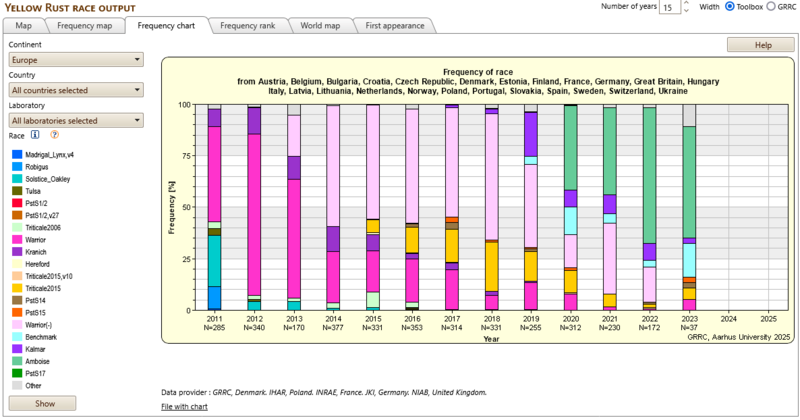Click the Kalmar purple legend swatch
This screenshot has width=800, height=420.
tap(16, 348)
